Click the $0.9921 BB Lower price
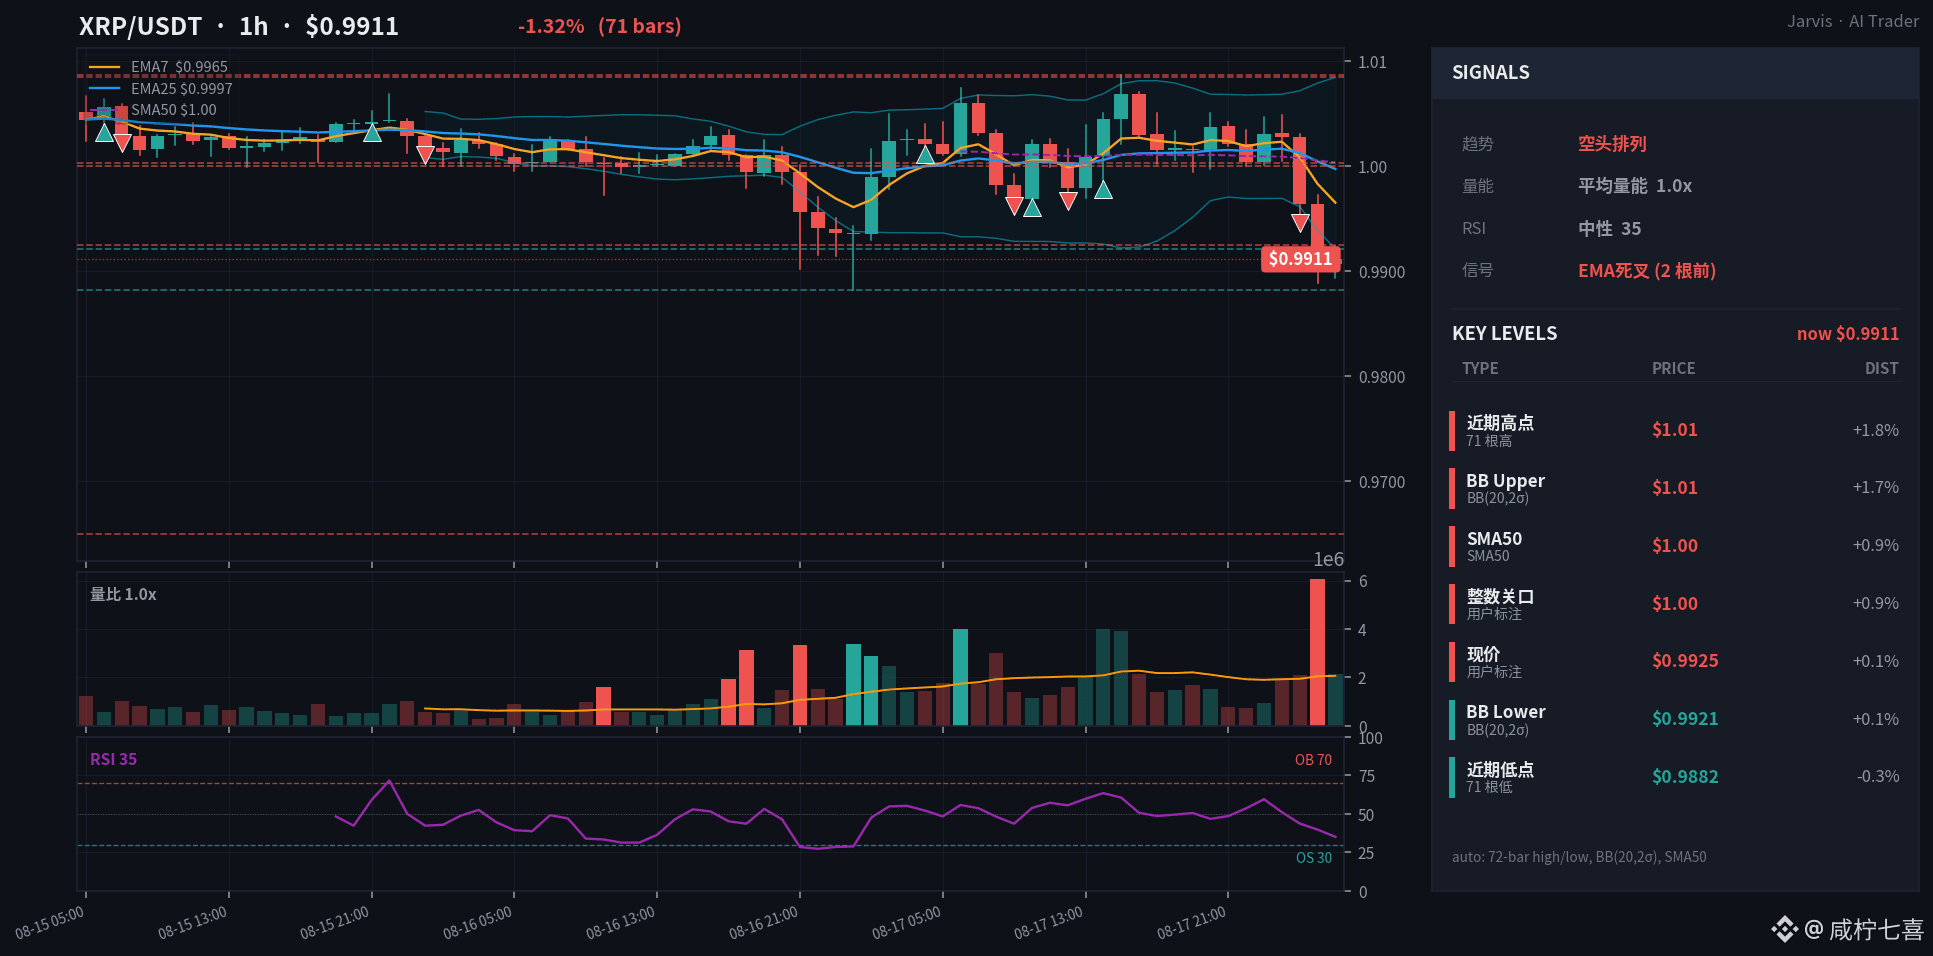This screenshot has height=956, width=1933. click(1685, 719)
